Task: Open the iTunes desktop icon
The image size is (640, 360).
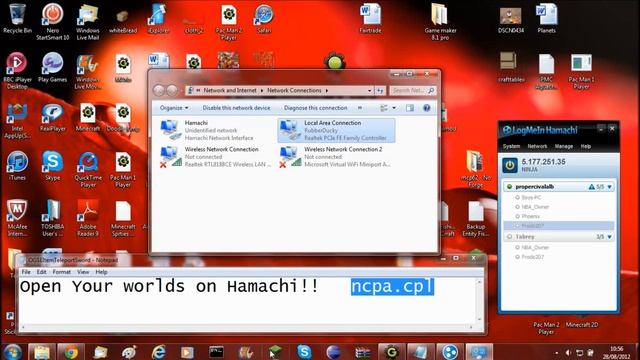Action: tap(17, 166)
